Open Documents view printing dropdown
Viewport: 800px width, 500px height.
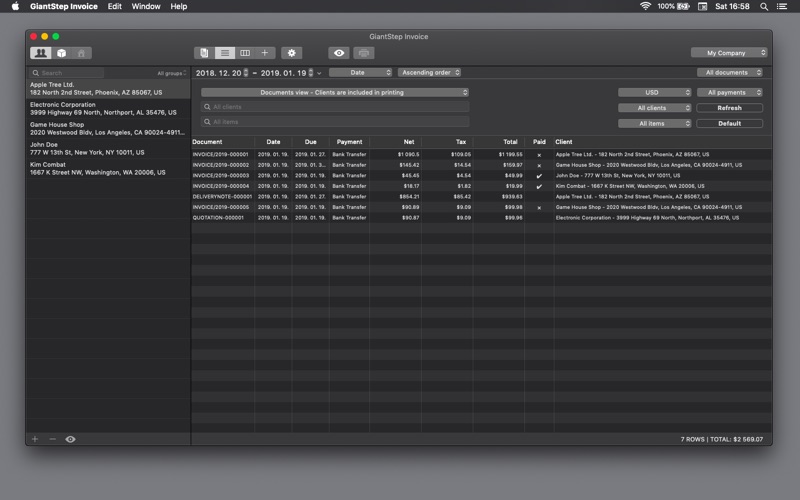click(335, 92)
